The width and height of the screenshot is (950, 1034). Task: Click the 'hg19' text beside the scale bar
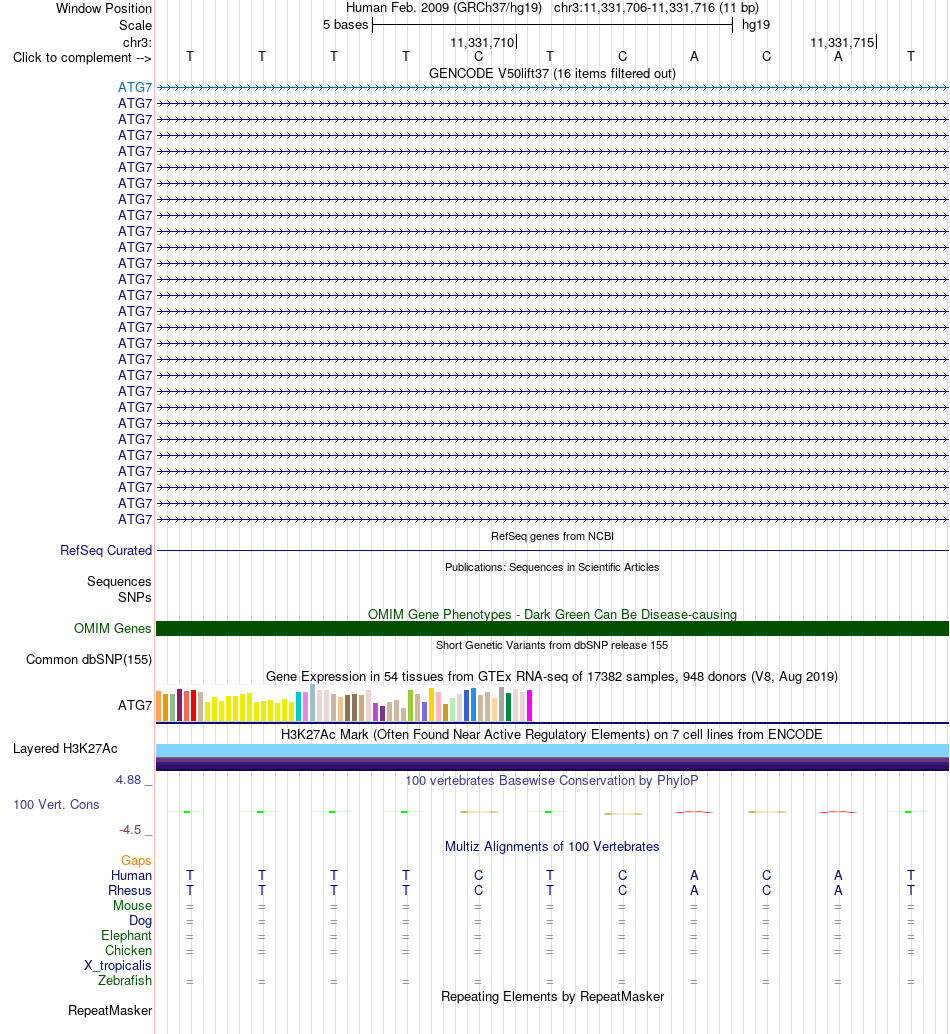[756, 24]
